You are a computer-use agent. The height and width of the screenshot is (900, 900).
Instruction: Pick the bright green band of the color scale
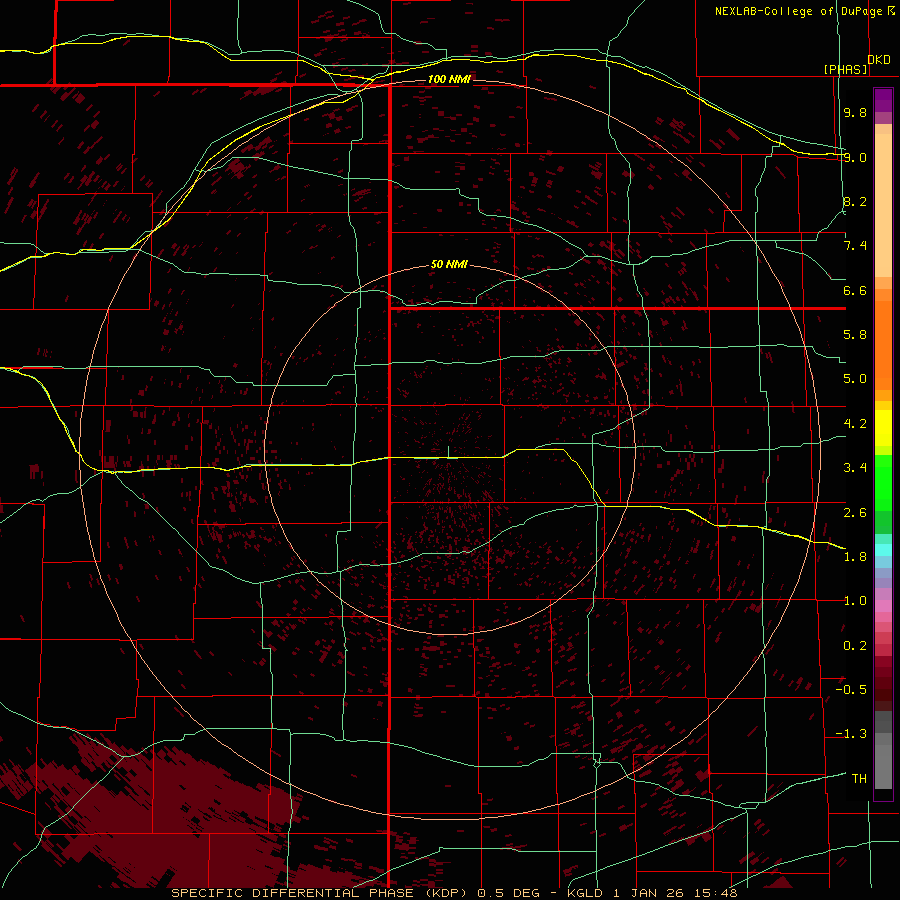(x=883, y=483)
